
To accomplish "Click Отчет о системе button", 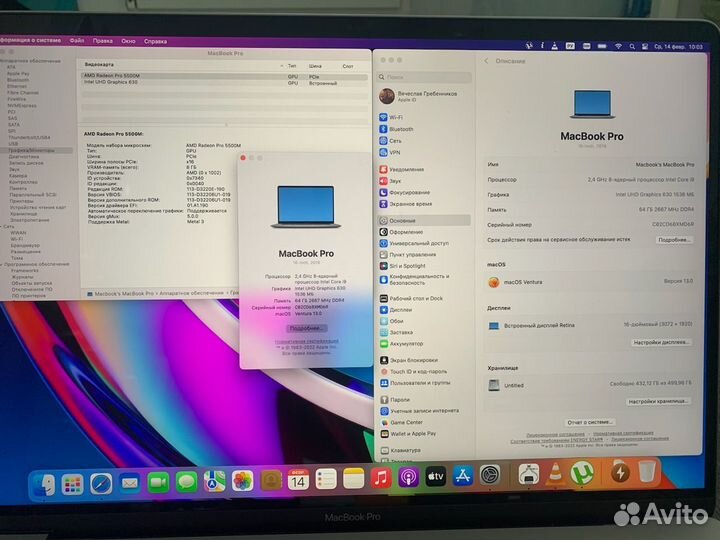I will pos(590,422).
